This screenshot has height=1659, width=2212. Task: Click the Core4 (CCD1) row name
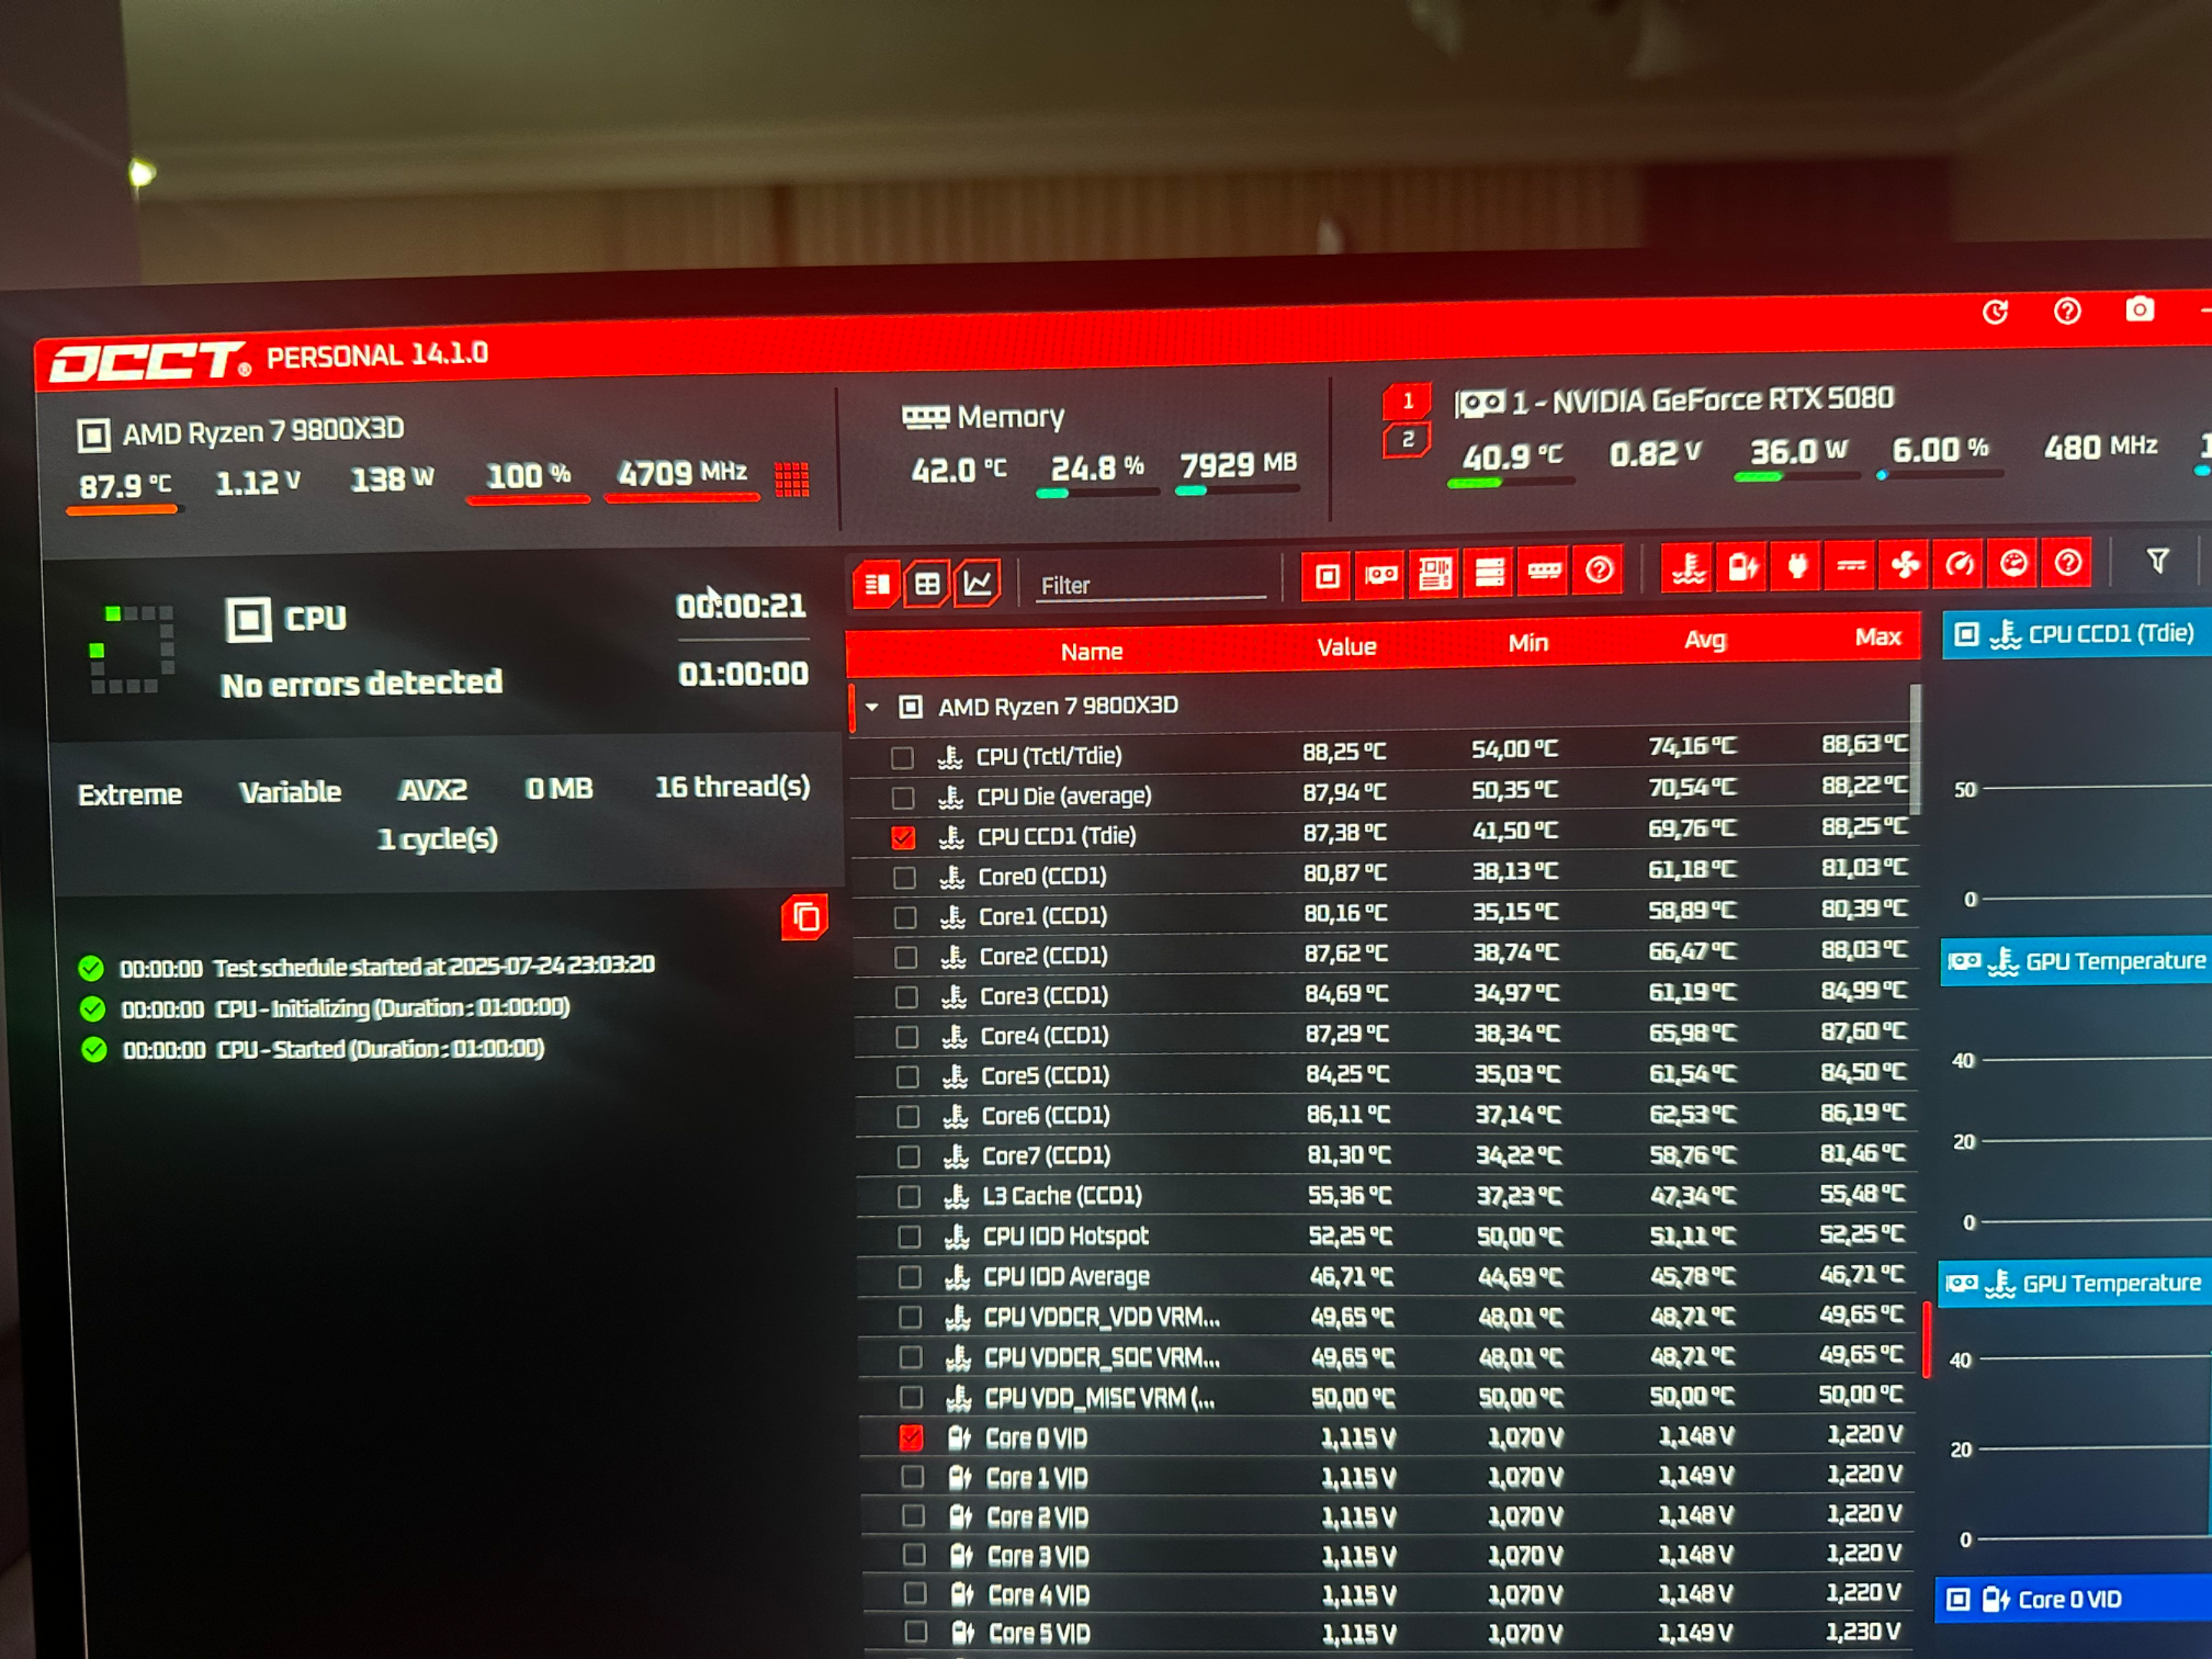(x=1044, y=1036)
